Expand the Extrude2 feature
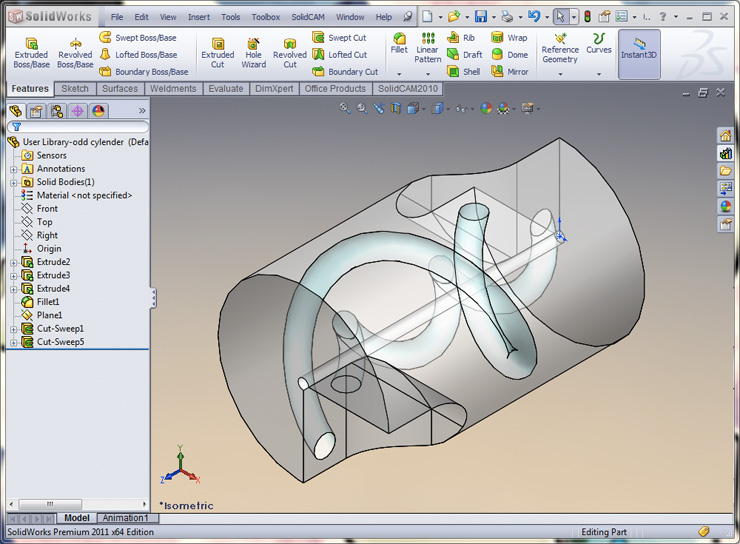The height and width of the screenshot is (544, 740). coord(14,262)
